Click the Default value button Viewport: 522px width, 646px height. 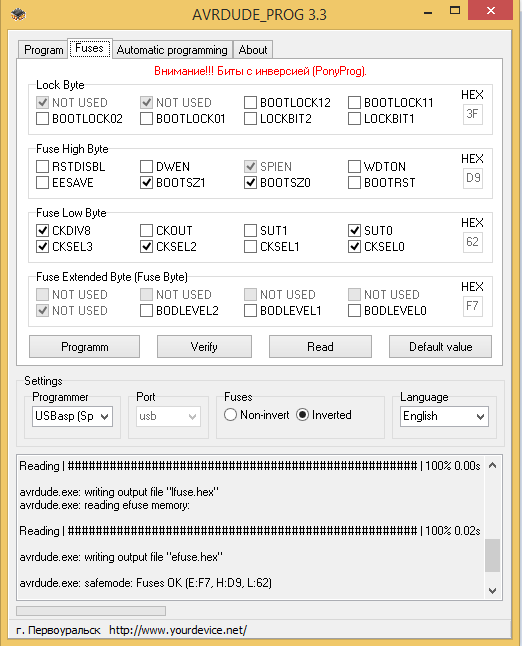coord(440,347)
